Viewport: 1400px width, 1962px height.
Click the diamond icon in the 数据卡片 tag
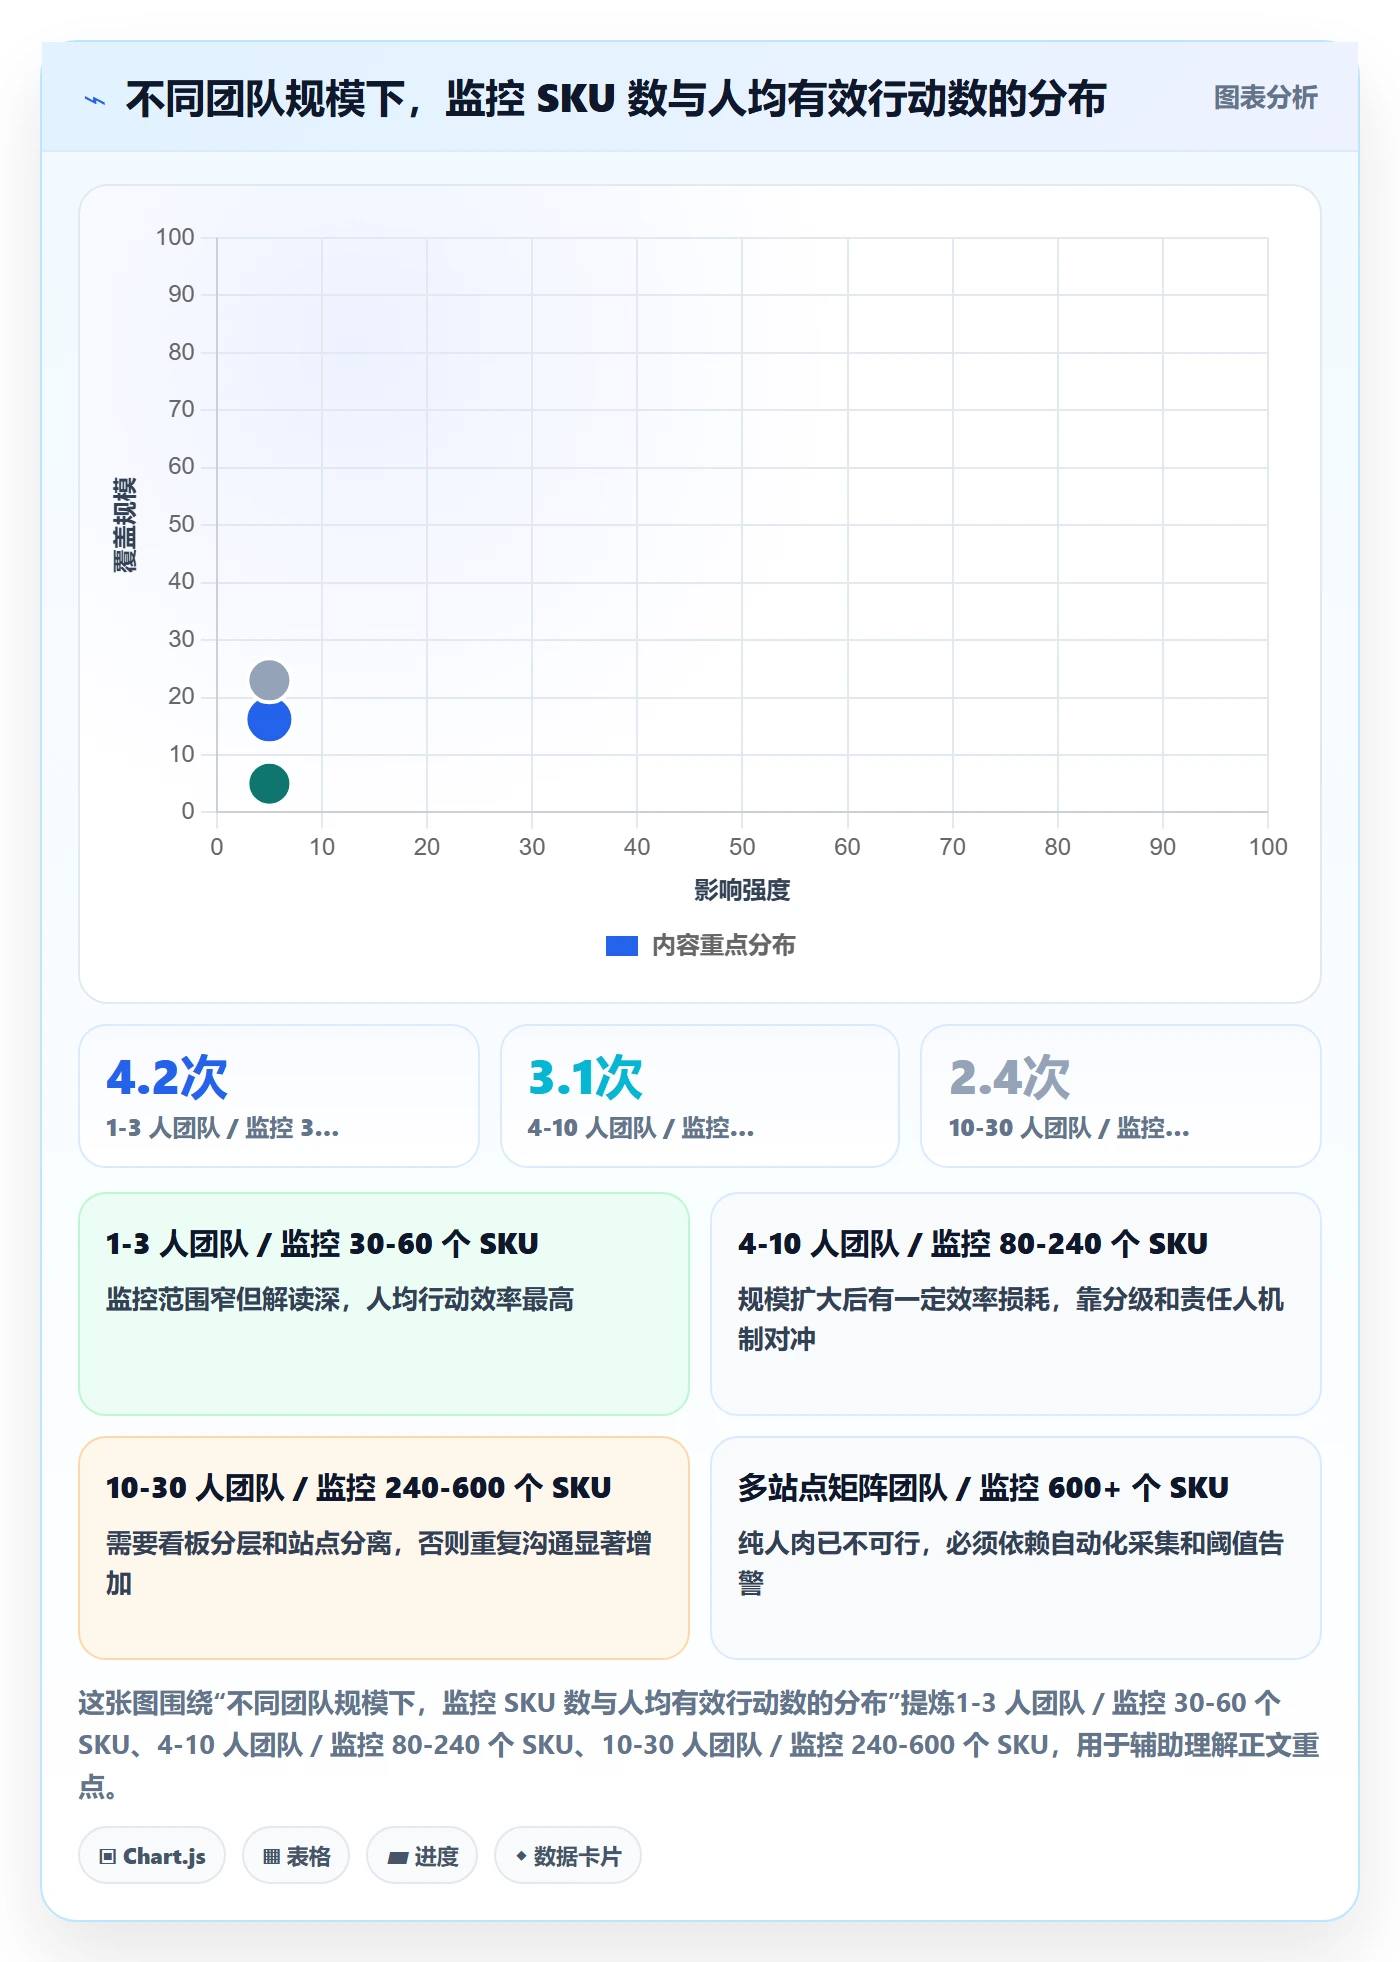click(521, 1856)
